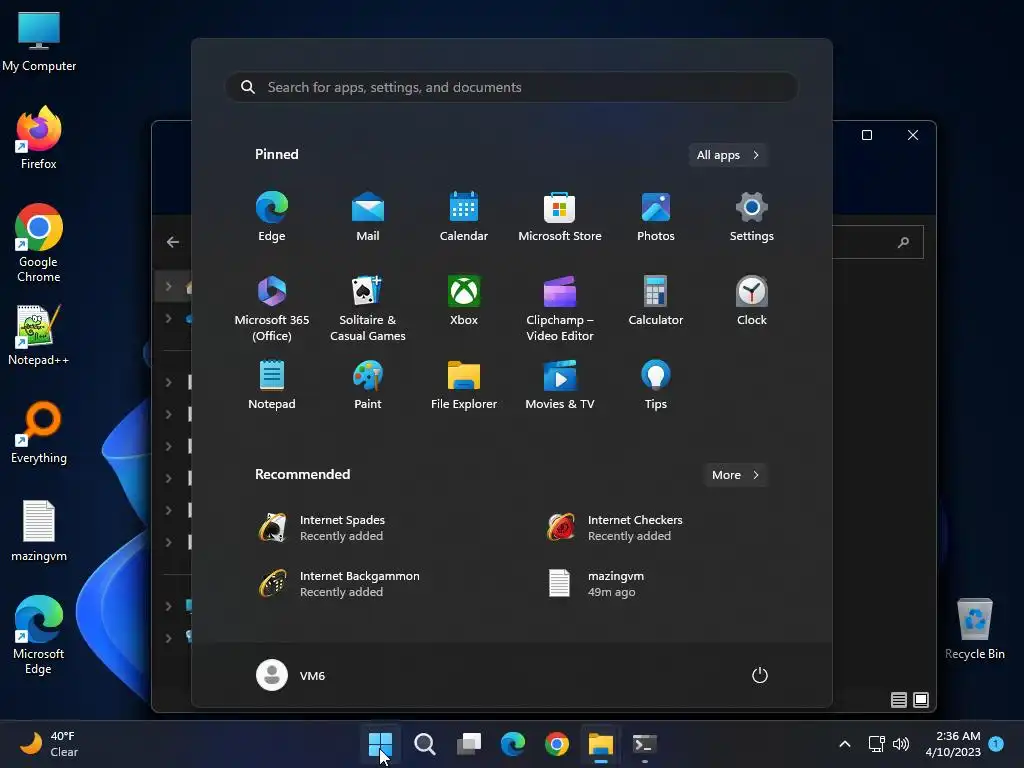This screenshot has height=768, width=1024.
Task: Expand second navigation tree item in File Explorer
Action: coord(168,318)
